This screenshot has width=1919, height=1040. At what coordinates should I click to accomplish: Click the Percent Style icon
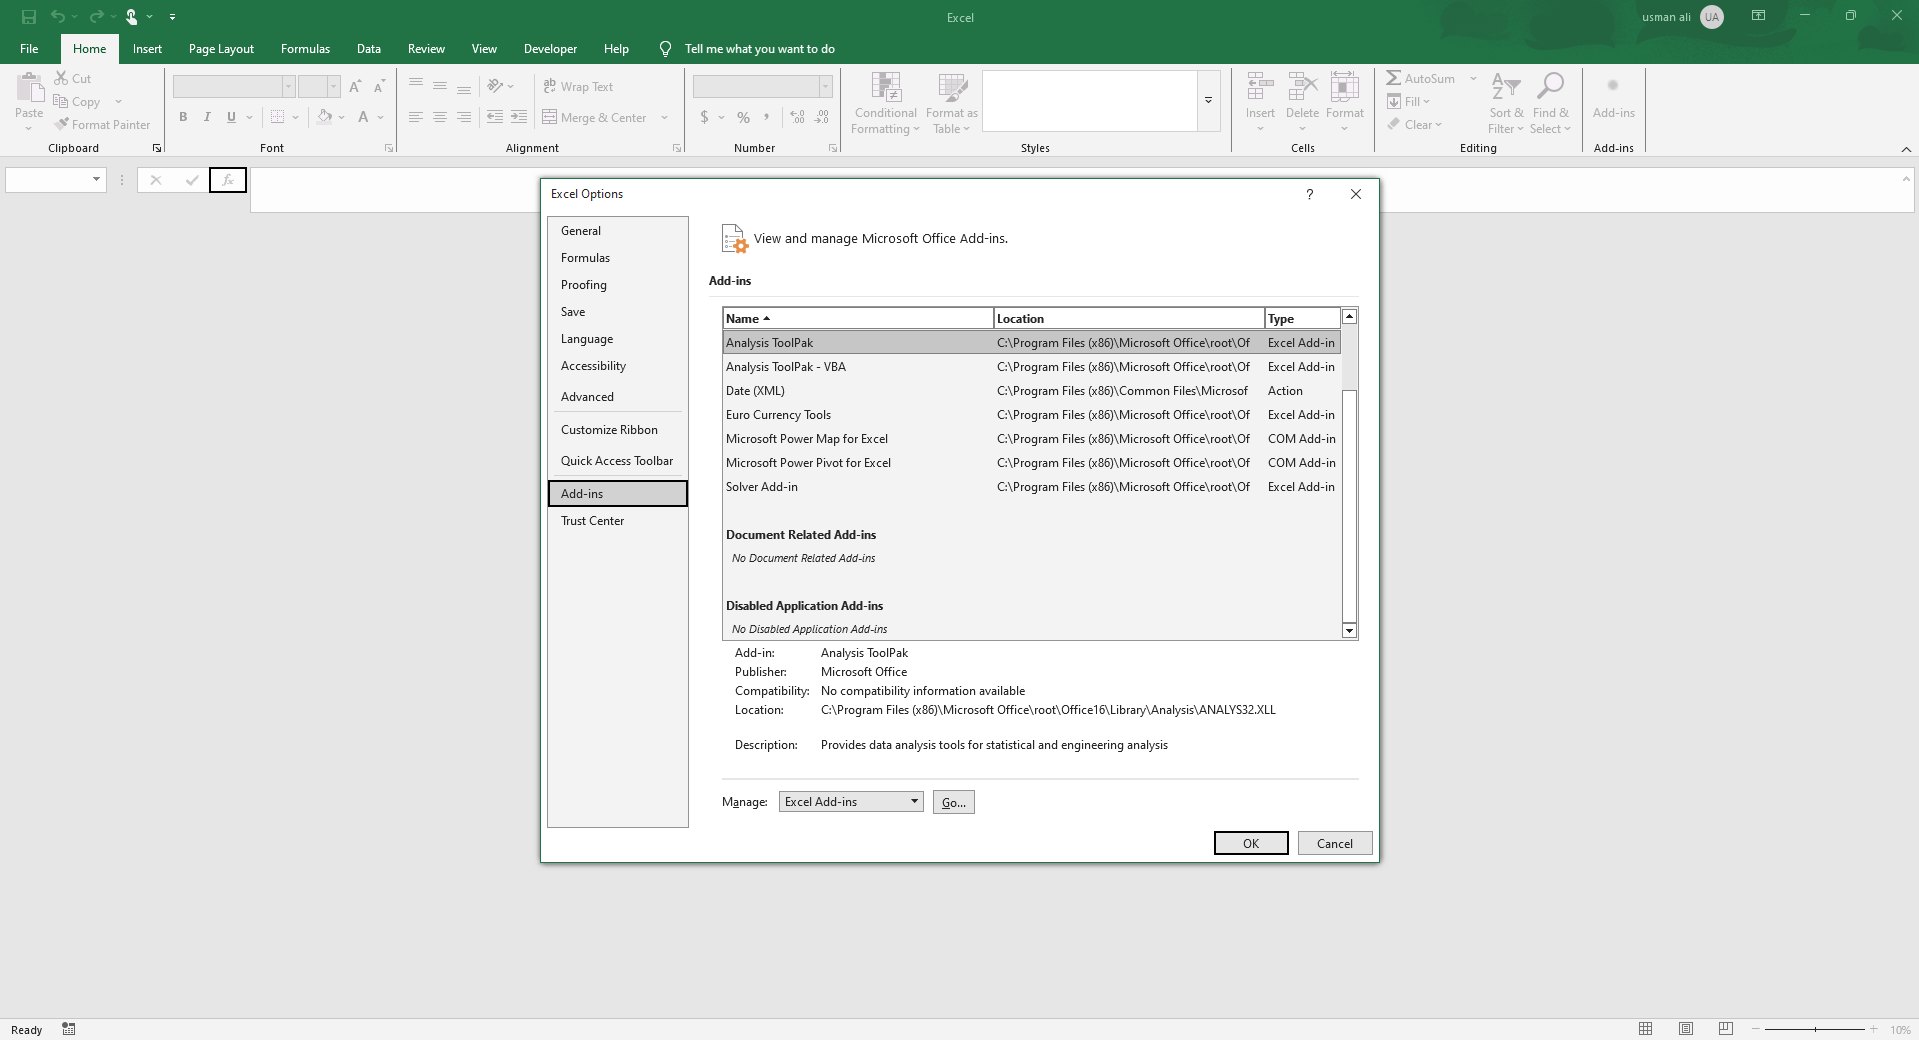click(x=743, y=117)
